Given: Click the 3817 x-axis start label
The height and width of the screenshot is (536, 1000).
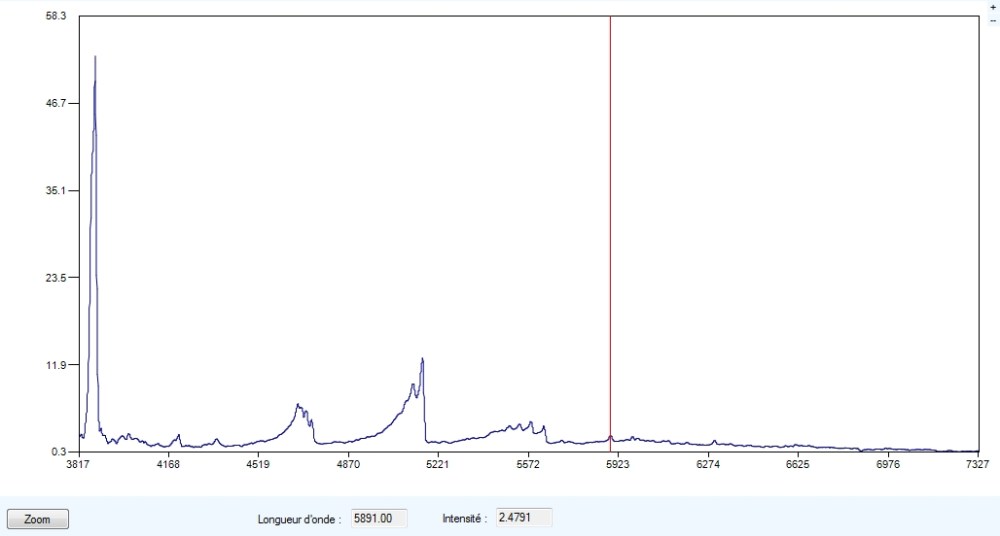Looking at the screenshot, I should (x=78, y=464).
